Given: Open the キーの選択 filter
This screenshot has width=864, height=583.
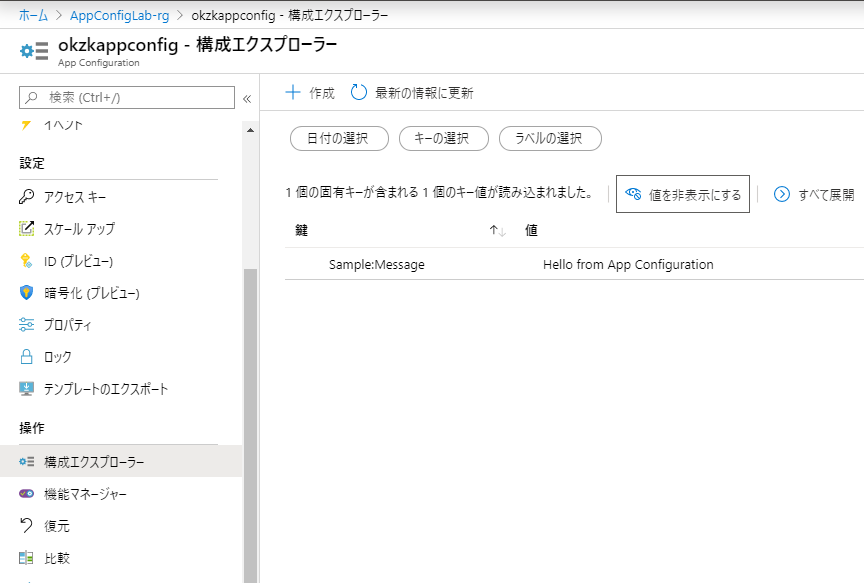Looking at the screenshot, I should pyautogui.click(x=444, y=138).
